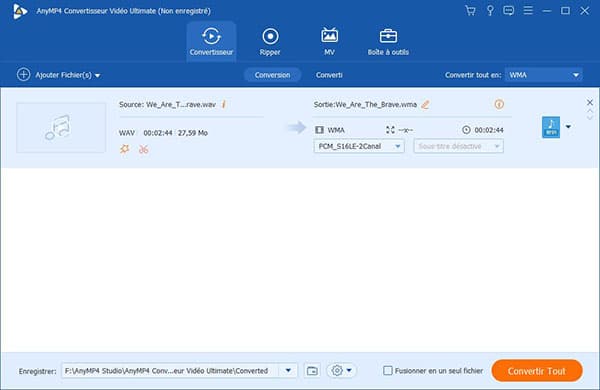This screenshot has height=390, width=600.
Task: Click the Convertir Tout button
Action: pyautogui.click(x=537, y=370)
